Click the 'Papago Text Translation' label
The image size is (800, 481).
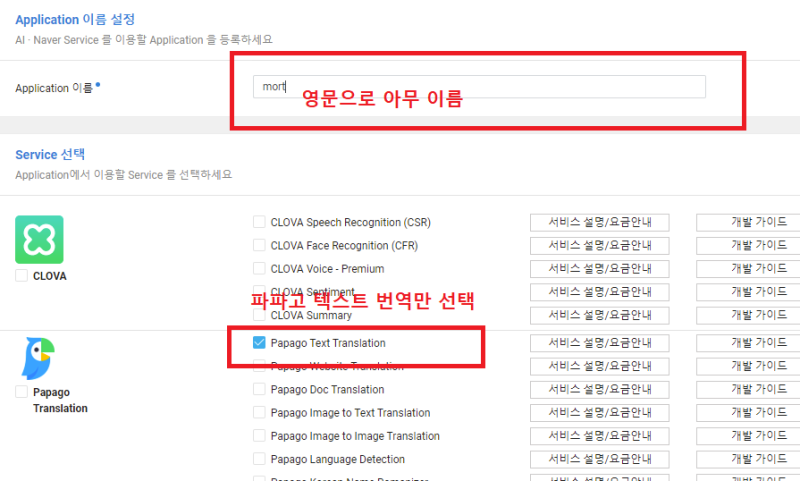click(328, 343)
